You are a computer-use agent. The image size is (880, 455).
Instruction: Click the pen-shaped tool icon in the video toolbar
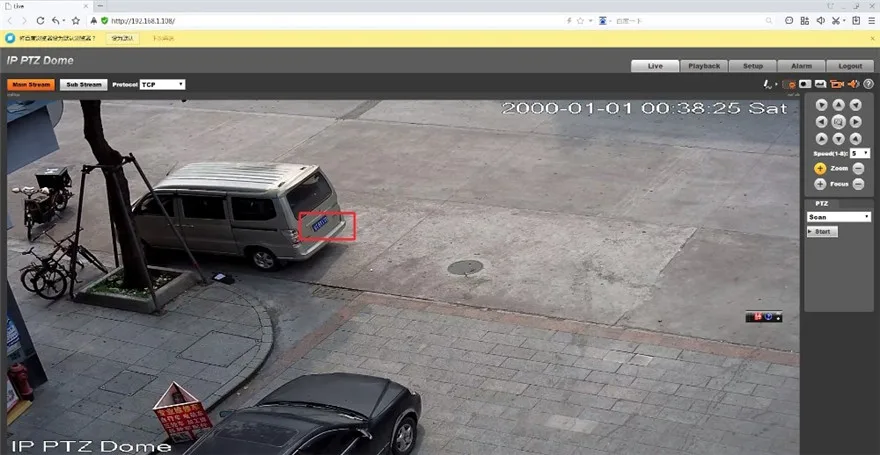tap(768, 84)
